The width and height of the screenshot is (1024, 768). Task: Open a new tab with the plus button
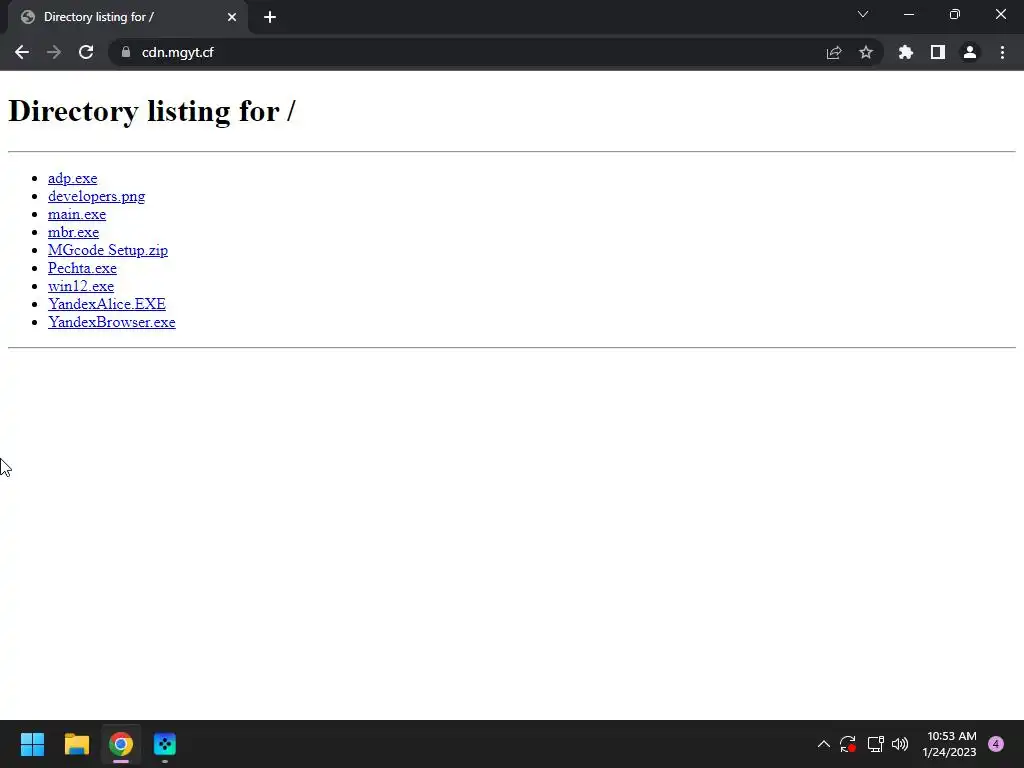click(270, 17)
